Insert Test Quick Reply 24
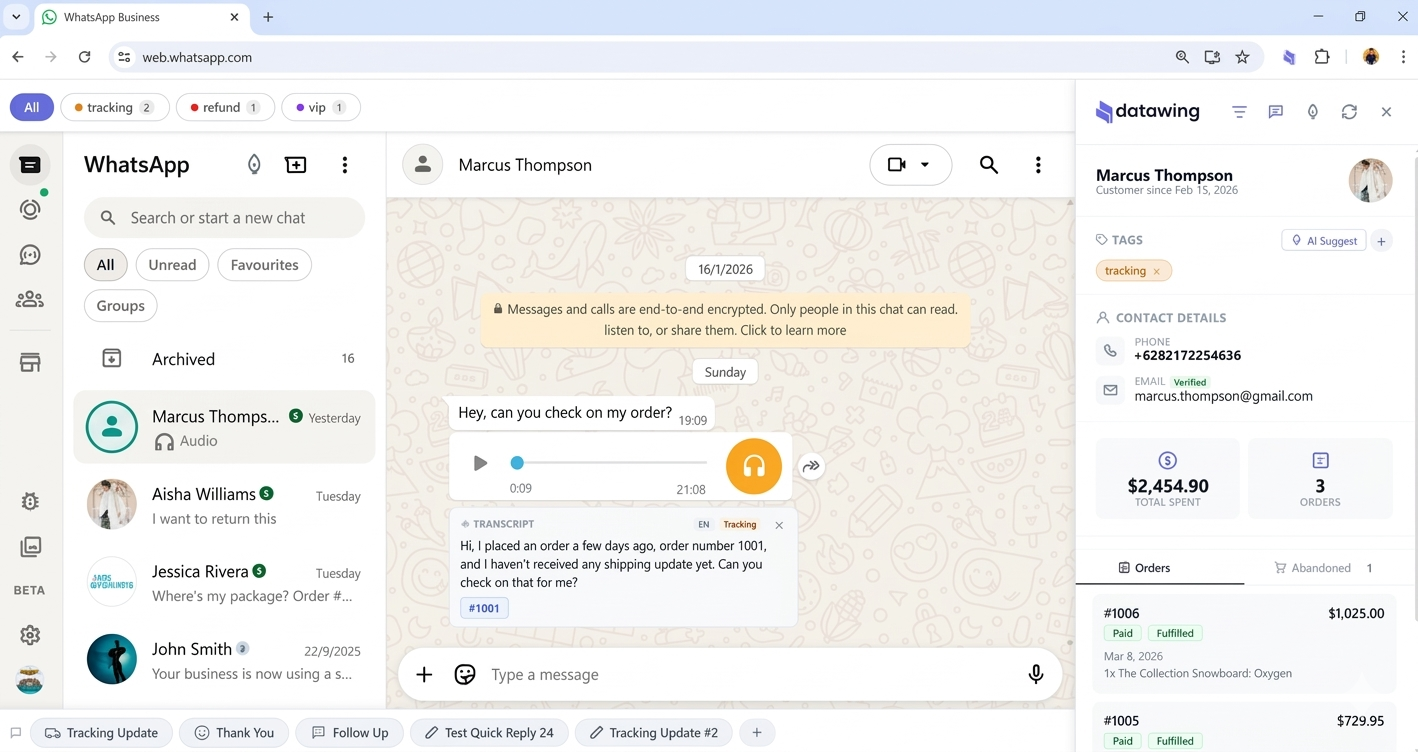1418x752 pixels. tap(489, 733)
